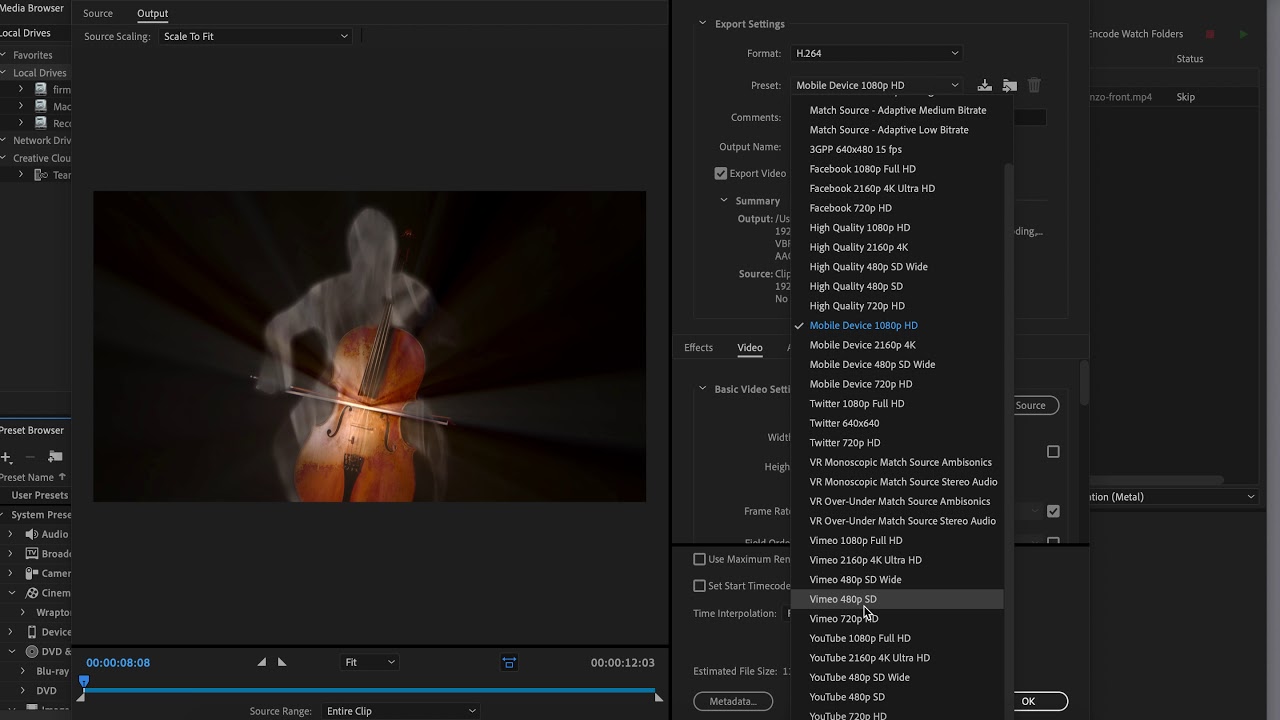Open the Format H.264 dropdown
Viewport: 1280px width, 720px height.
[876, 53]
